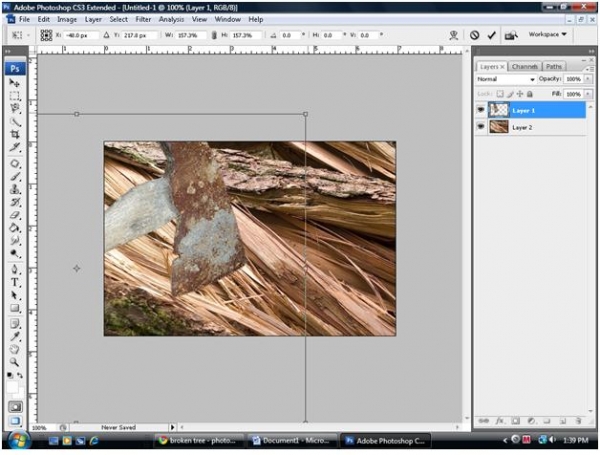Image resolution: width=600 pixels, height=455 pixels.
Task: Hide Layer 1 via eye icon
Action: click(x=481, y=110)
